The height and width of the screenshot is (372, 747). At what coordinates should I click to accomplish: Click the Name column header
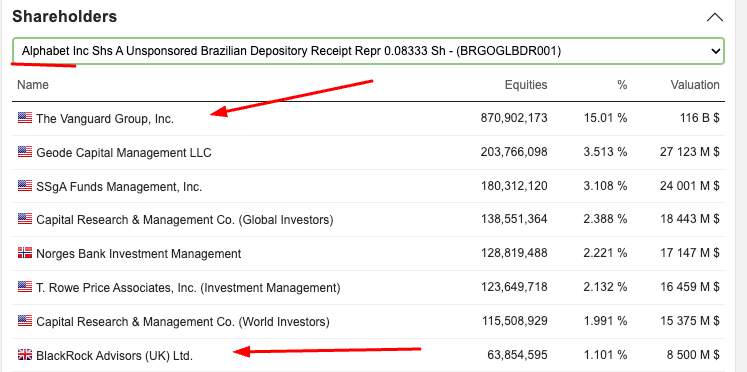click(x=33, y=85)
